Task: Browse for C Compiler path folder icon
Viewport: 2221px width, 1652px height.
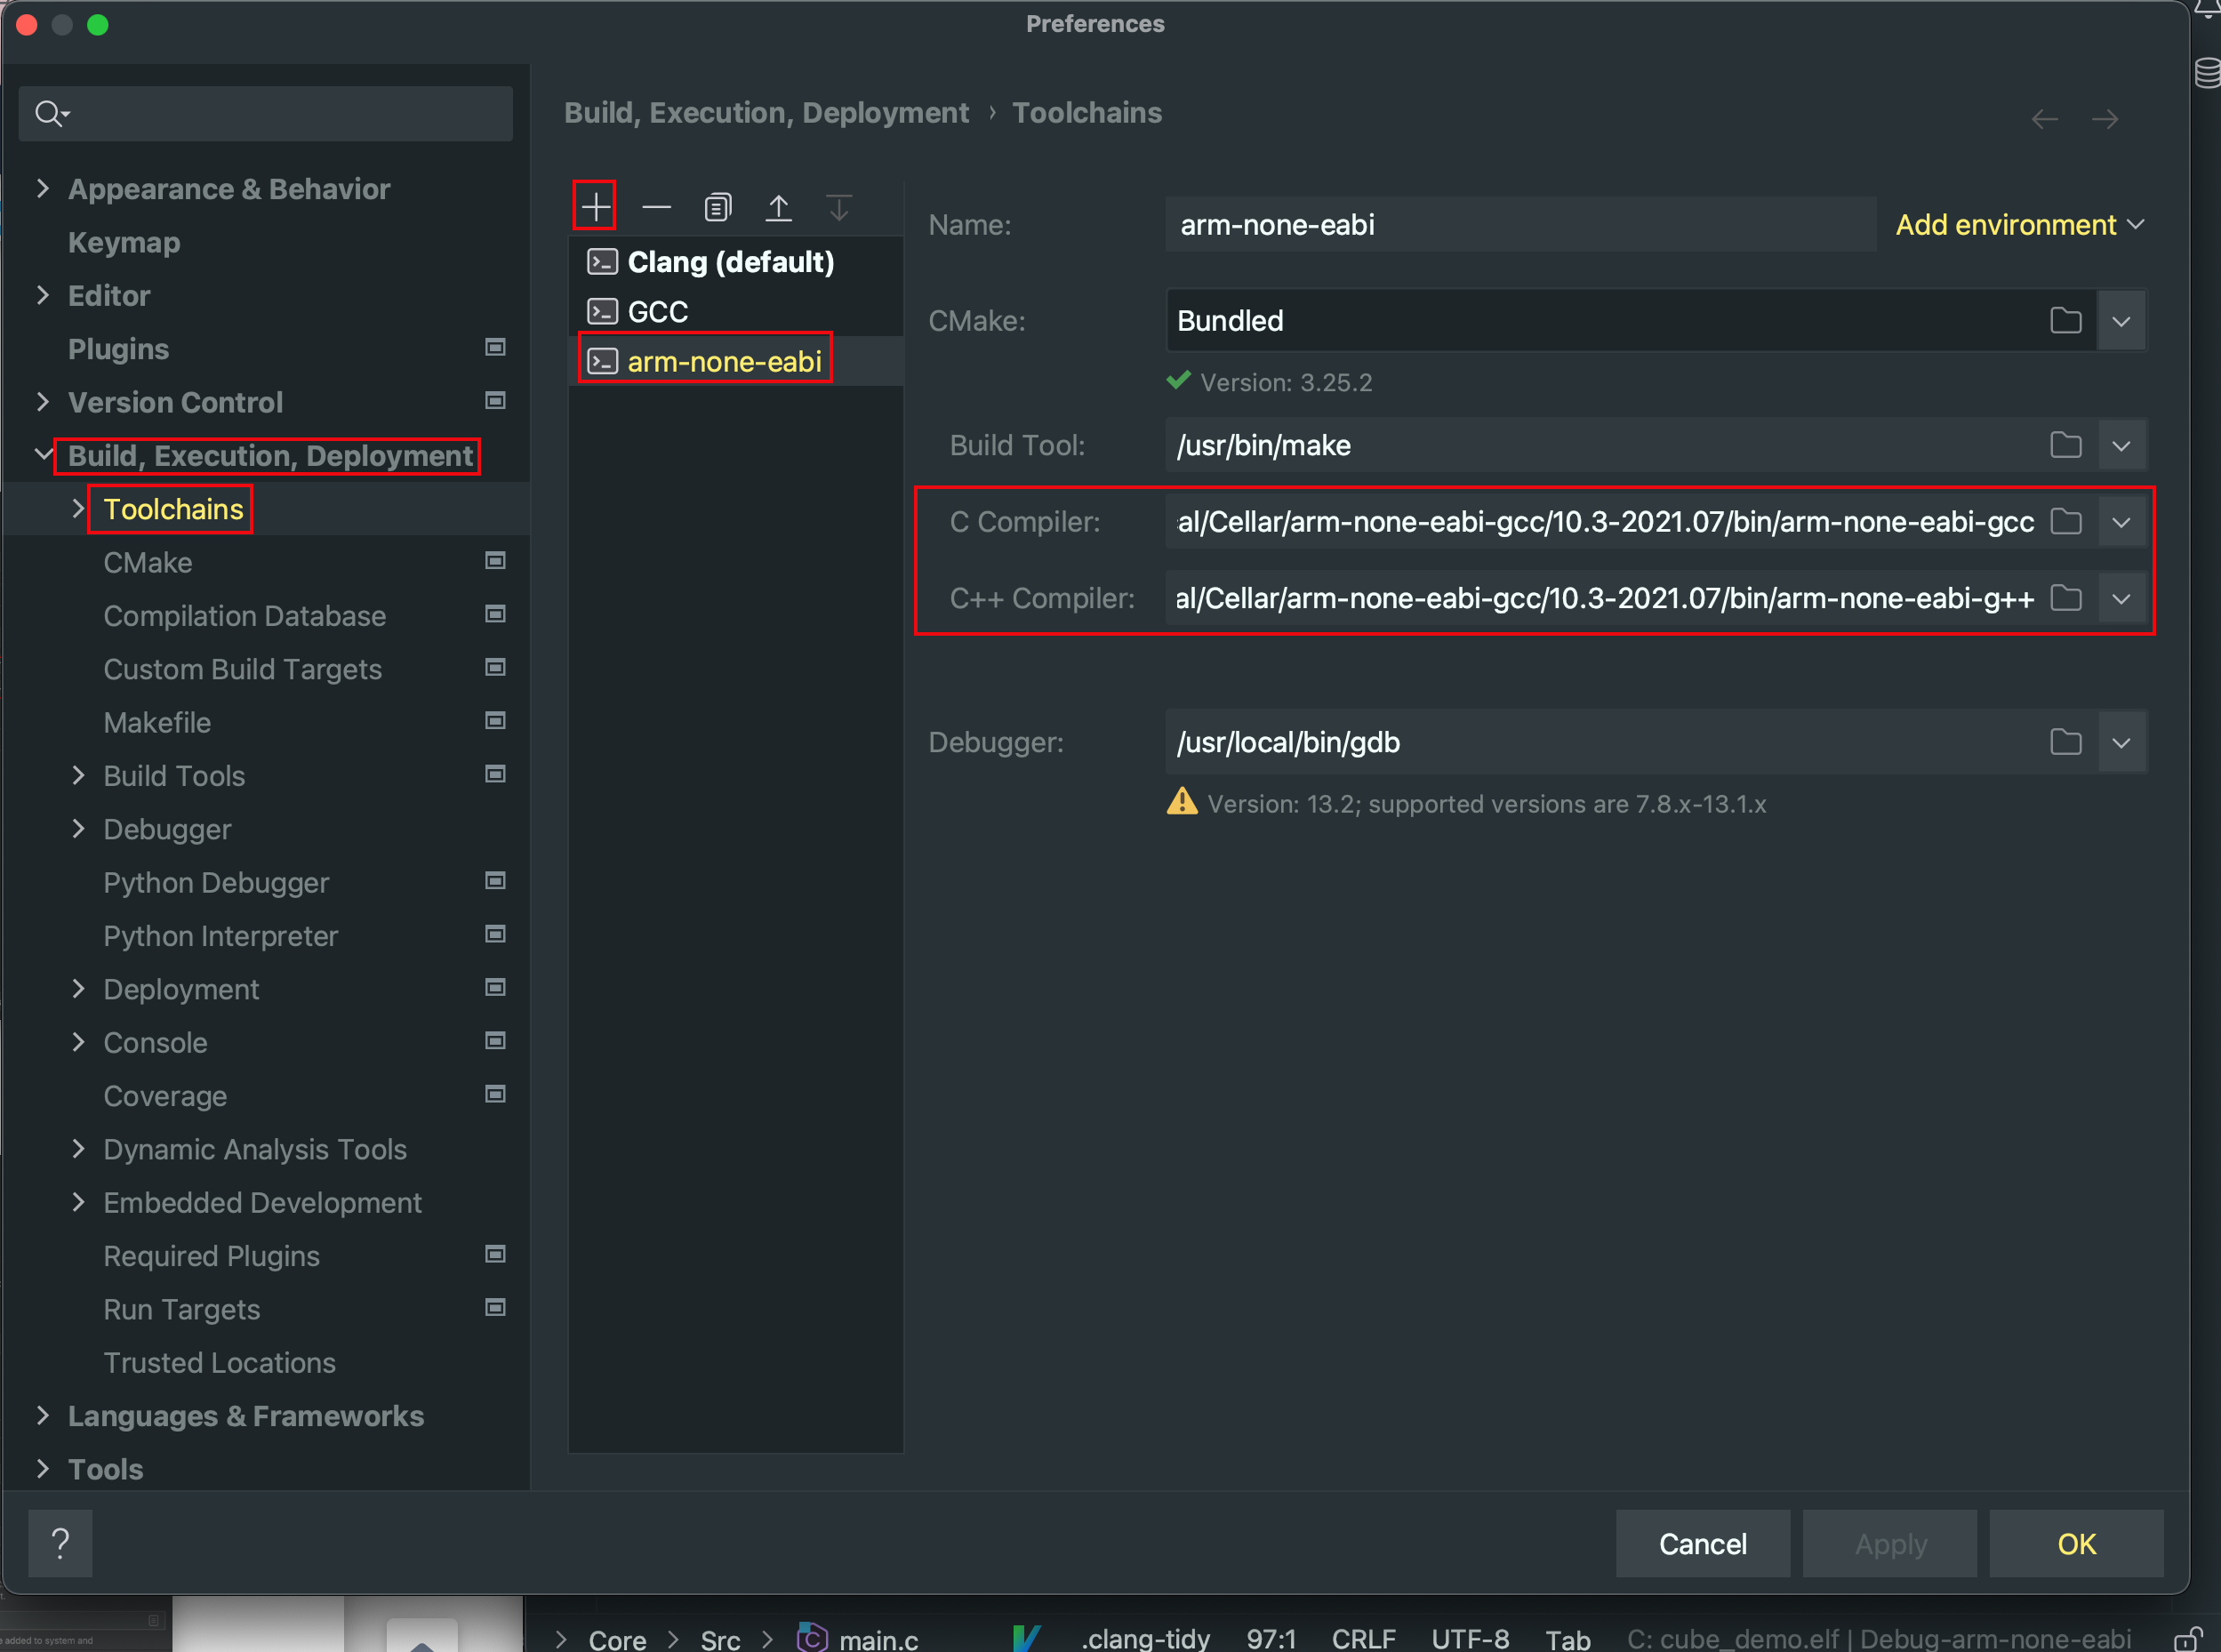Action: pyautogui.click(x=2065, y=522)
